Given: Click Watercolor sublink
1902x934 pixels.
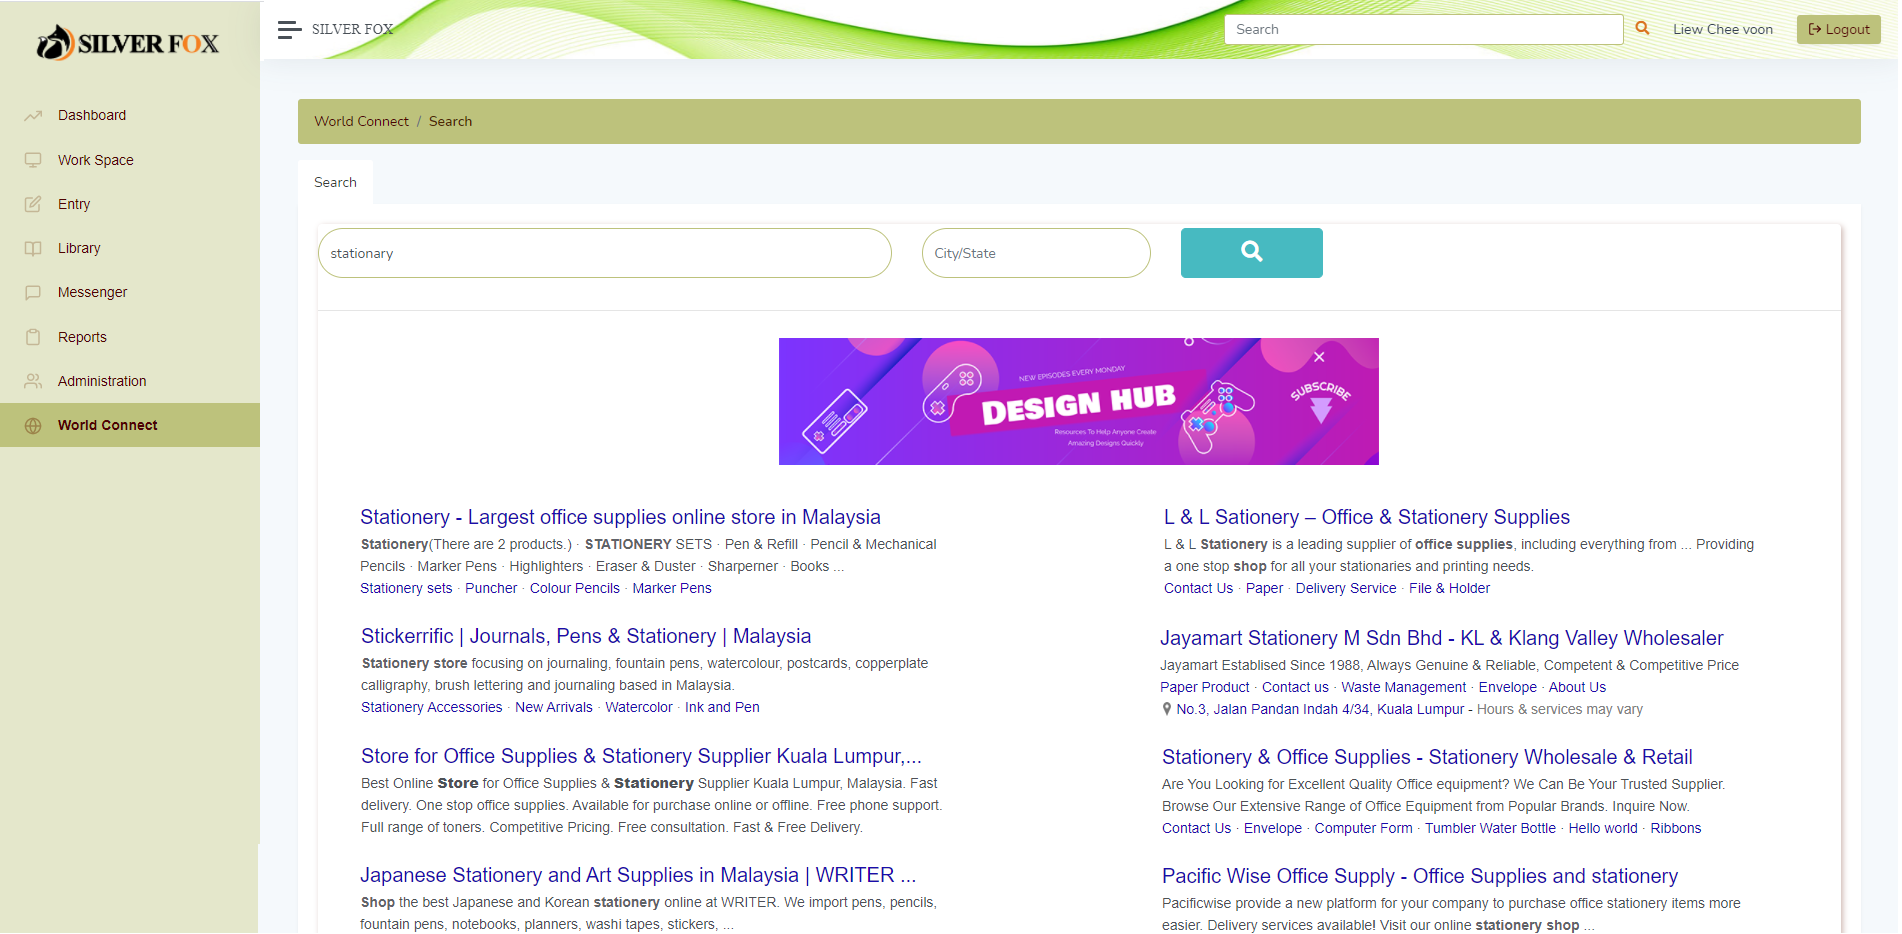Looking at the screenshot, I should [639, 707].
